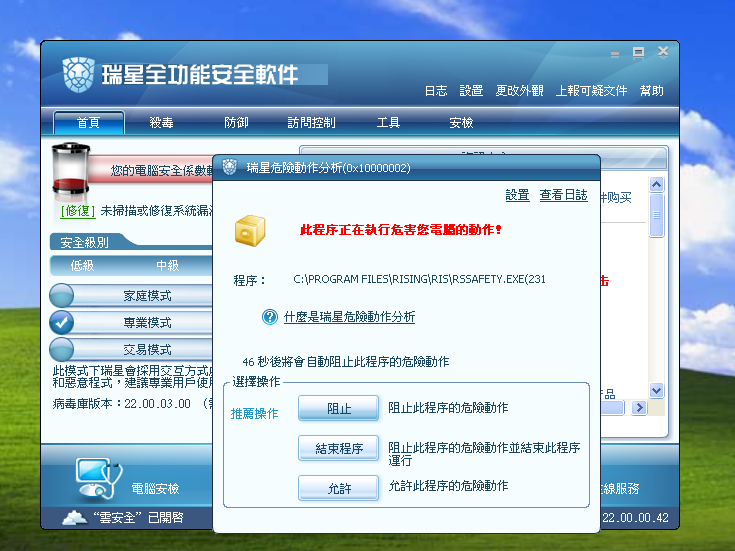Click the “雲安全” 已開啓 status text
Screen dimensions: 735x551
(138, 518)
